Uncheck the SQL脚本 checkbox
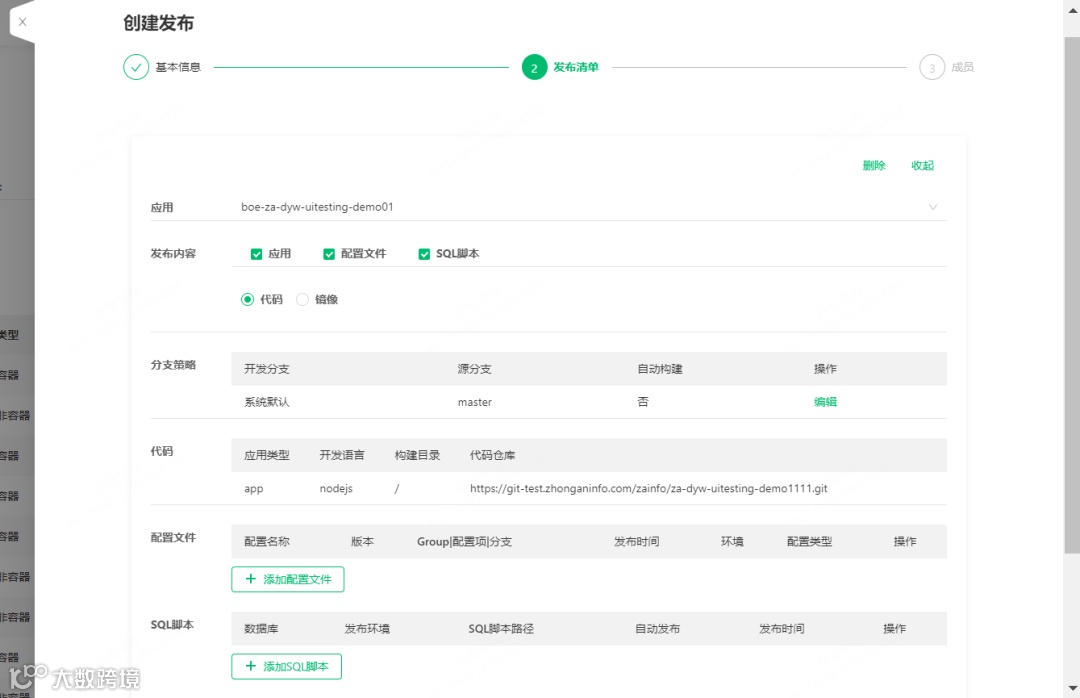Viewport: 1080px width, 698px height. point(424,254)
